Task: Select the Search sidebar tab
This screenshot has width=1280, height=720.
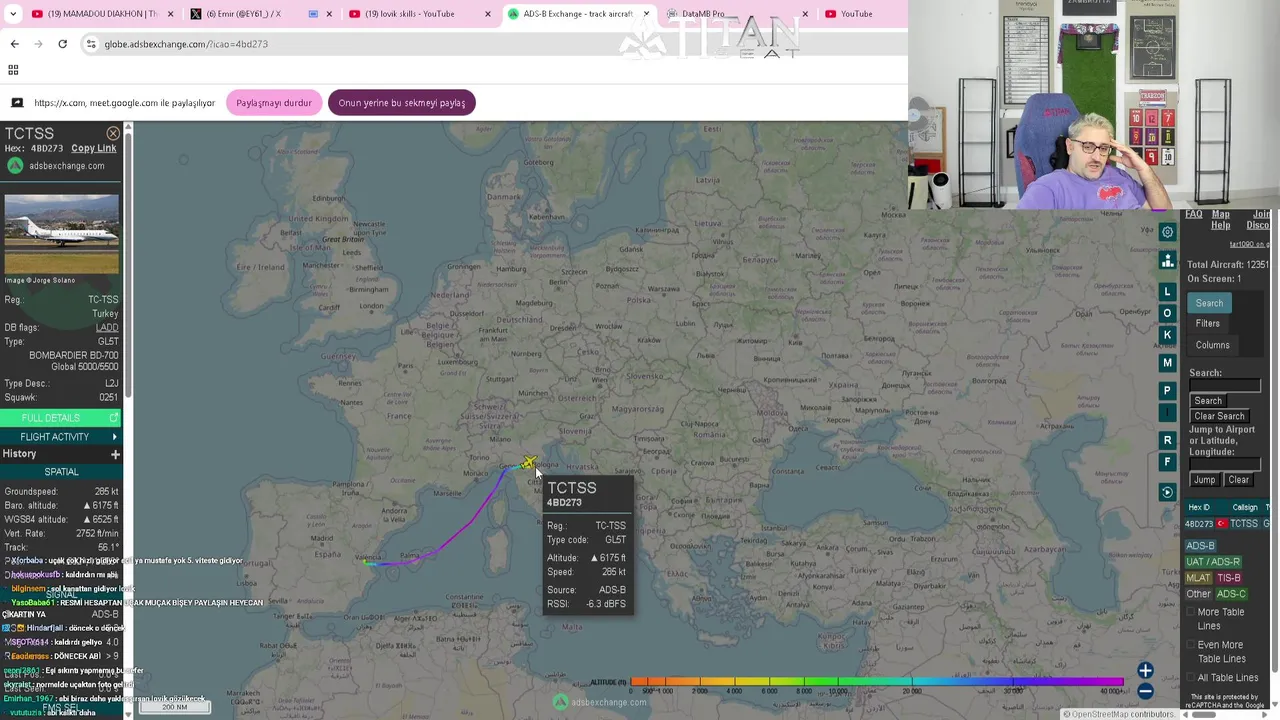Action: 1209,303
